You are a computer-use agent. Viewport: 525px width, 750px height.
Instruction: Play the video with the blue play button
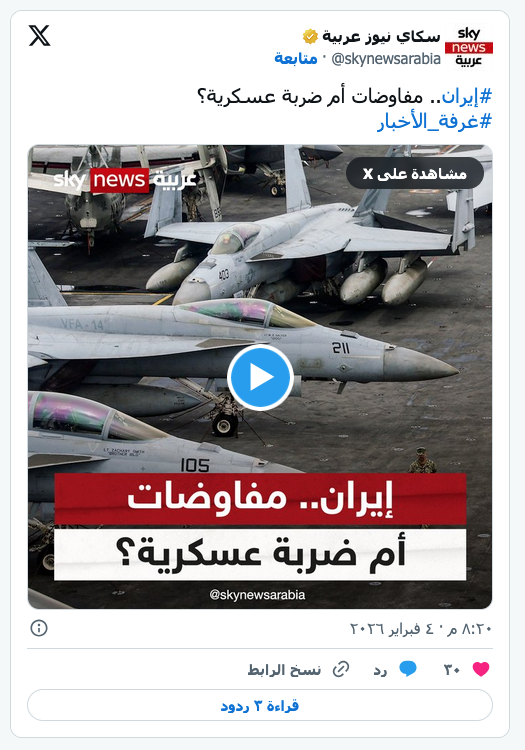tap(260, 377)
